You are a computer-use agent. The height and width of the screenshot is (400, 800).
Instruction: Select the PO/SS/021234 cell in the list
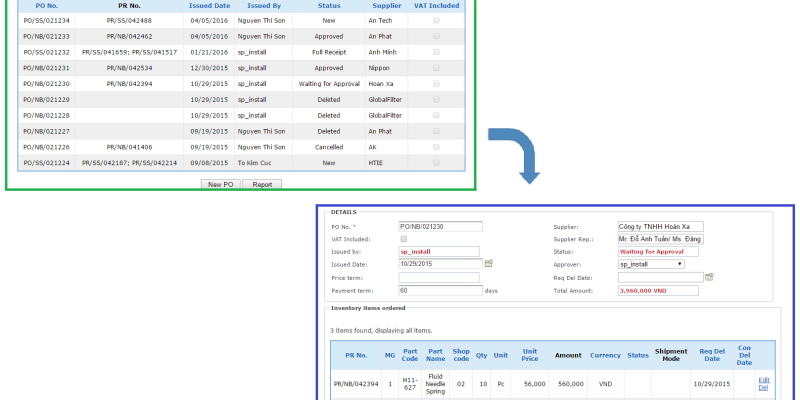tap(46, 20)
